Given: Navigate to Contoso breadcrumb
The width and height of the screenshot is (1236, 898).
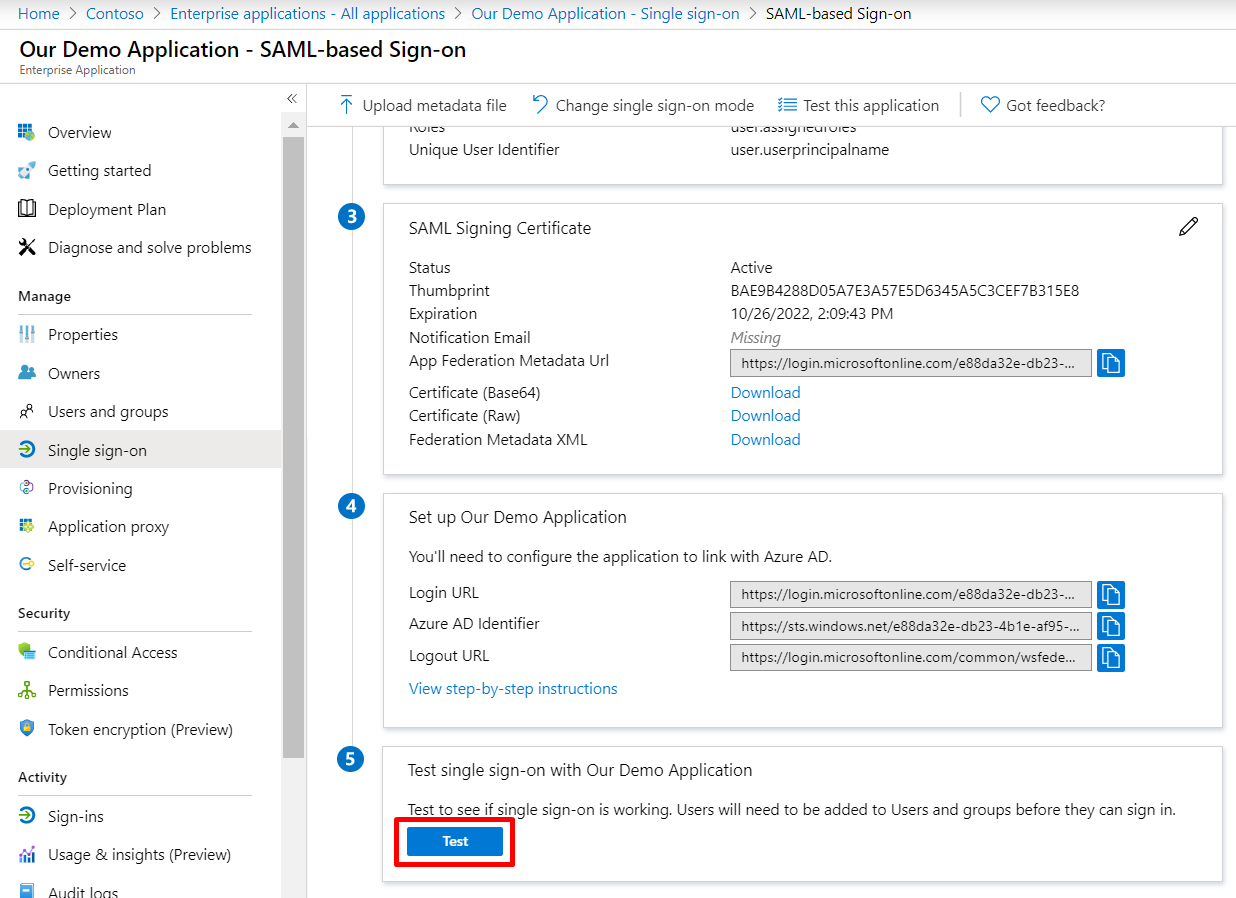Looking at the screenshot, I should tap(115, 14).
